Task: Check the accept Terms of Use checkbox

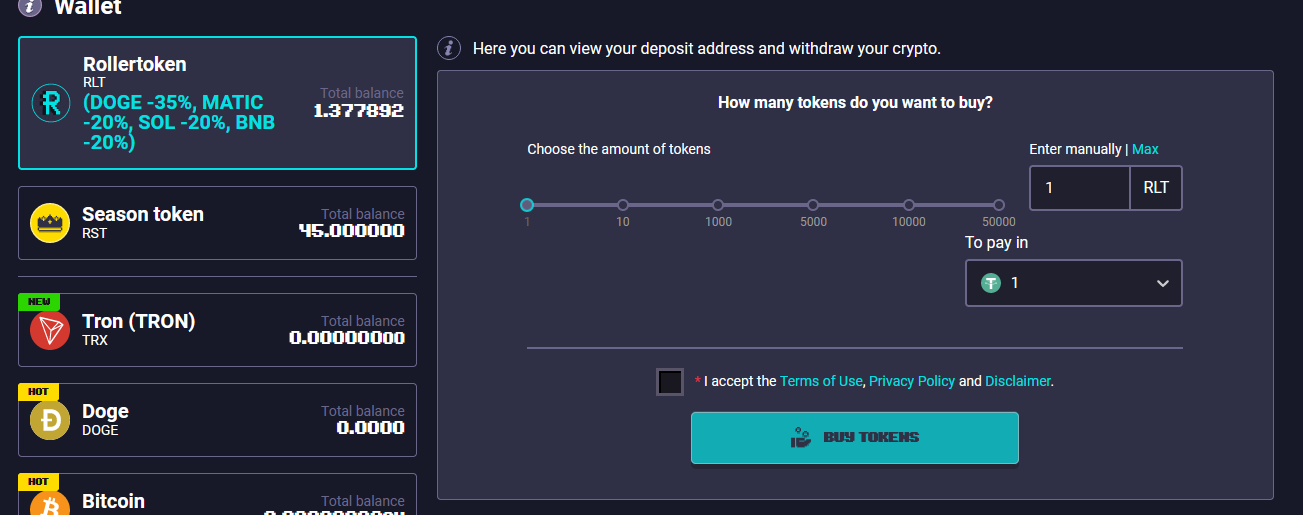Action: point(670,382)
